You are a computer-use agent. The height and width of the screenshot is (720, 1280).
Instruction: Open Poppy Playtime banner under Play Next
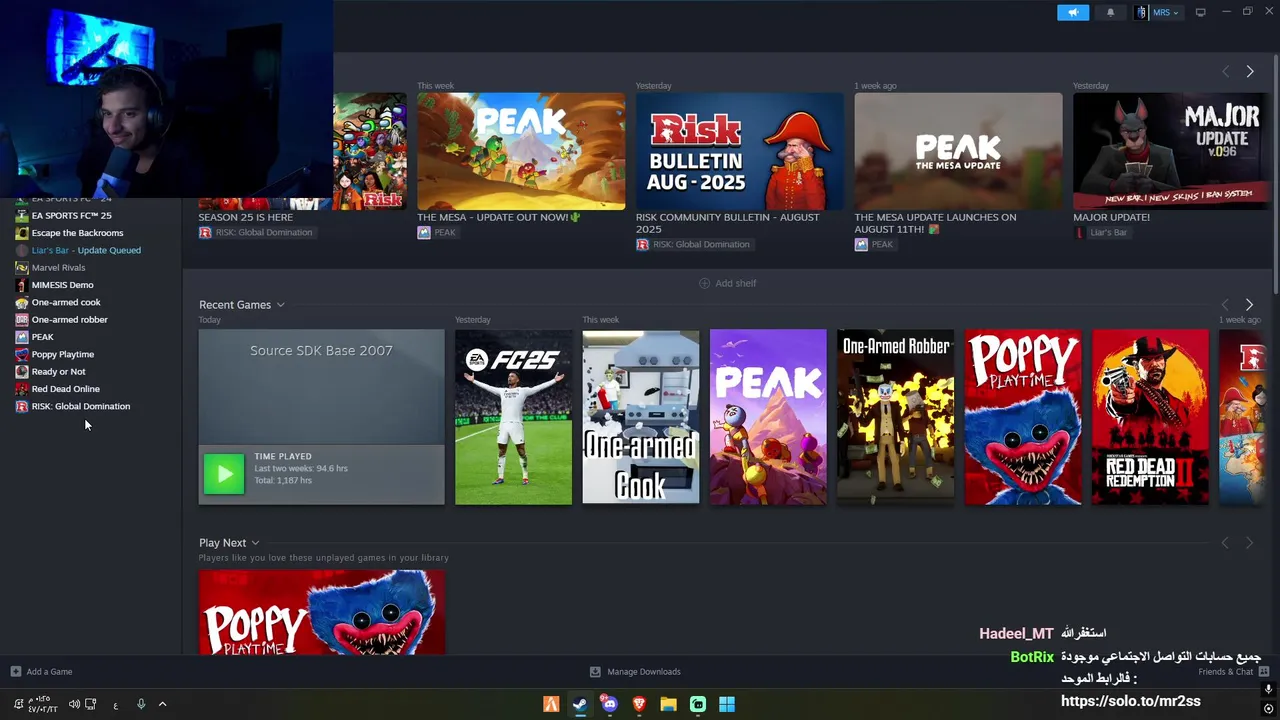321,612
